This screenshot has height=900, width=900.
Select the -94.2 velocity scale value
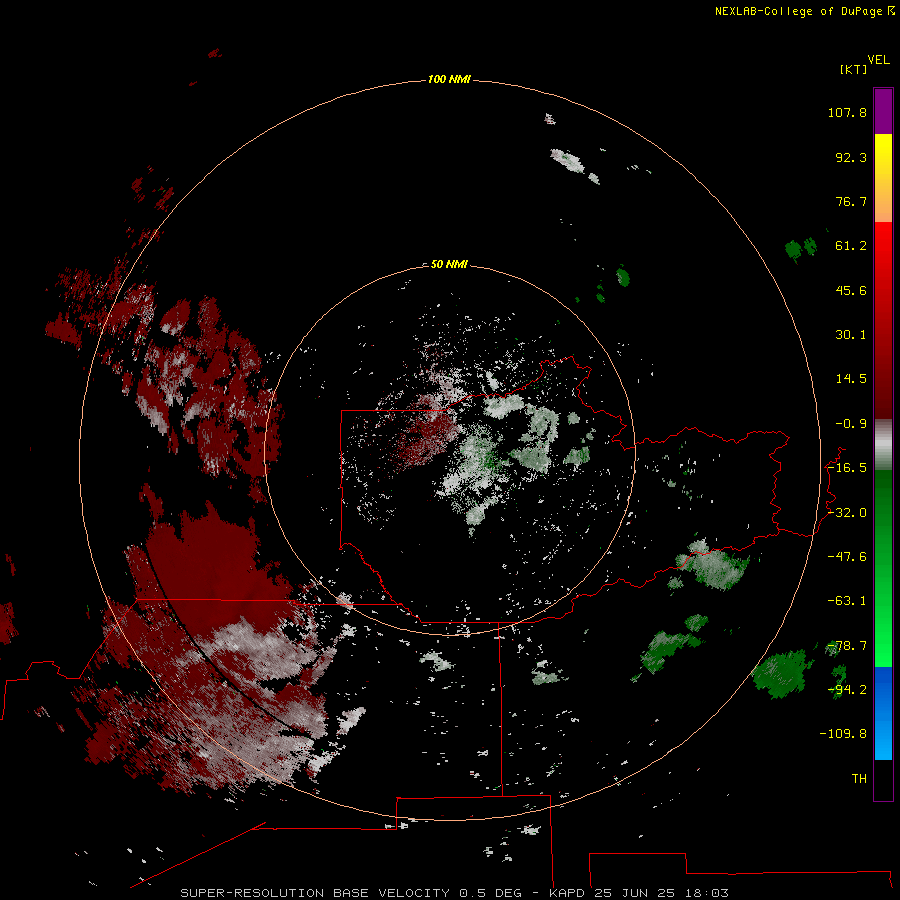pos(847,690)
